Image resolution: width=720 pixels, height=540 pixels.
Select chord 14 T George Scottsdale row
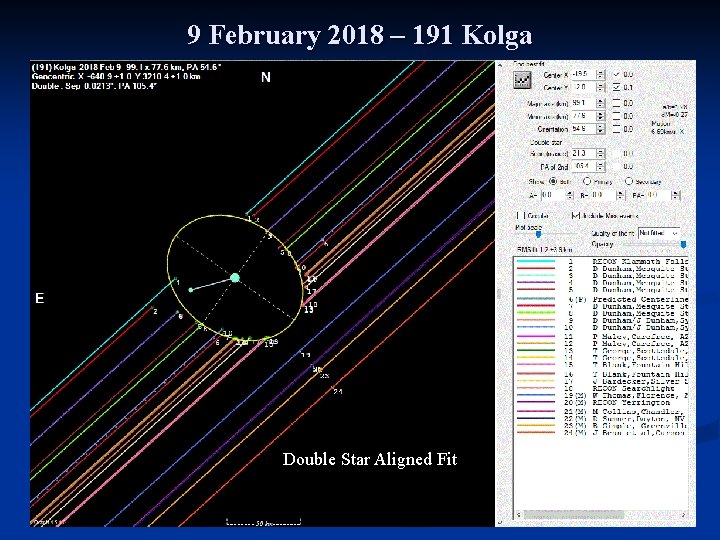(x=601, y=358)
